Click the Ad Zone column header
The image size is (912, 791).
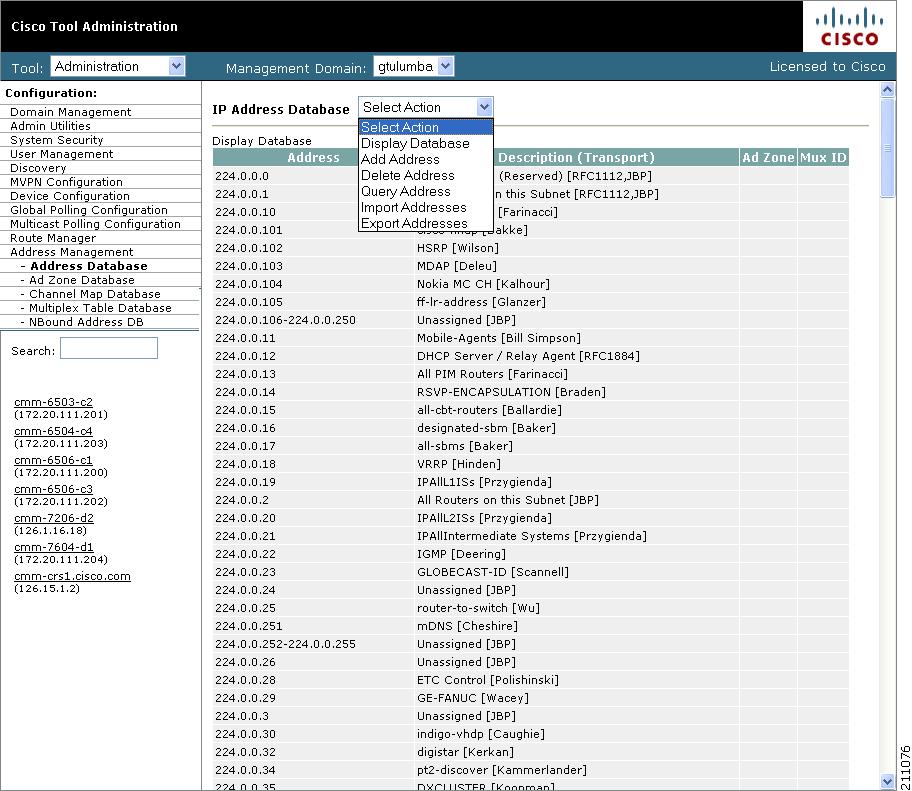(768, 158)
